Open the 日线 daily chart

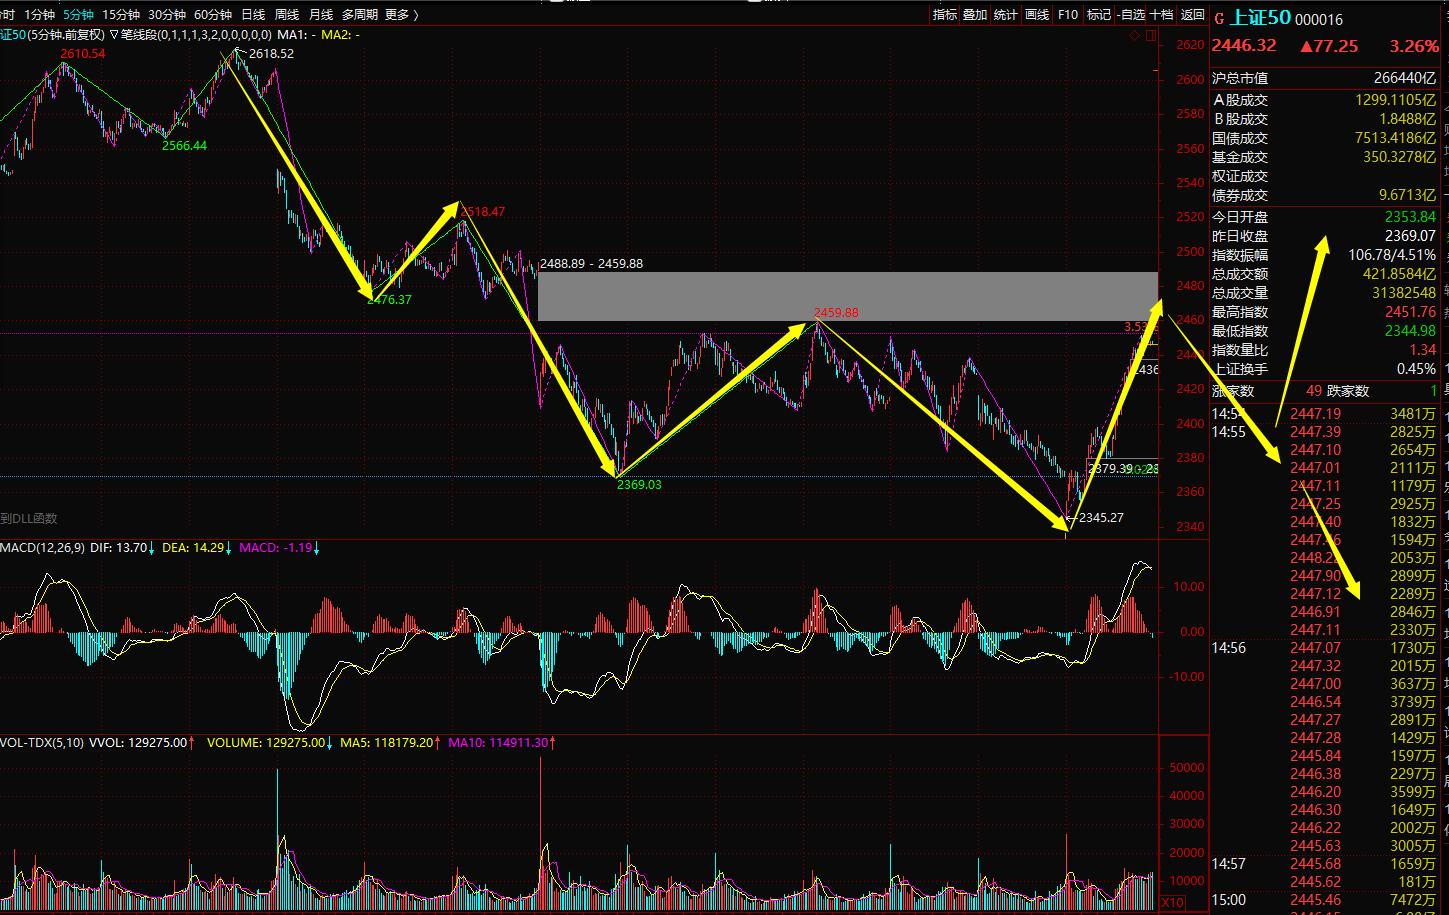(253, 15)
